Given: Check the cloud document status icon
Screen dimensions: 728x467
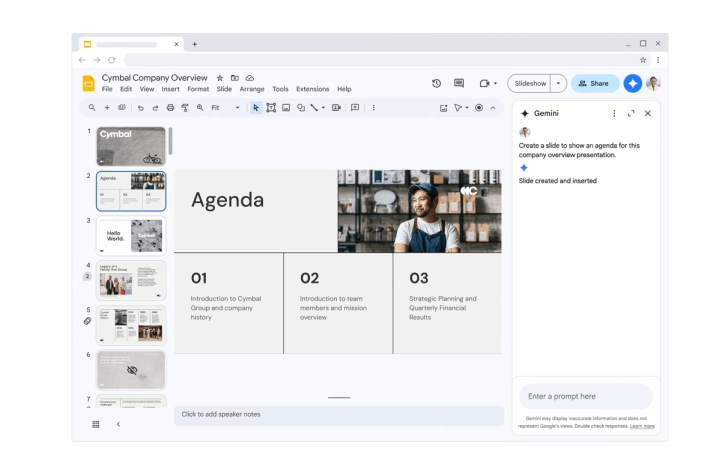Looking at the screenshot, I should (x=250, y=78).
